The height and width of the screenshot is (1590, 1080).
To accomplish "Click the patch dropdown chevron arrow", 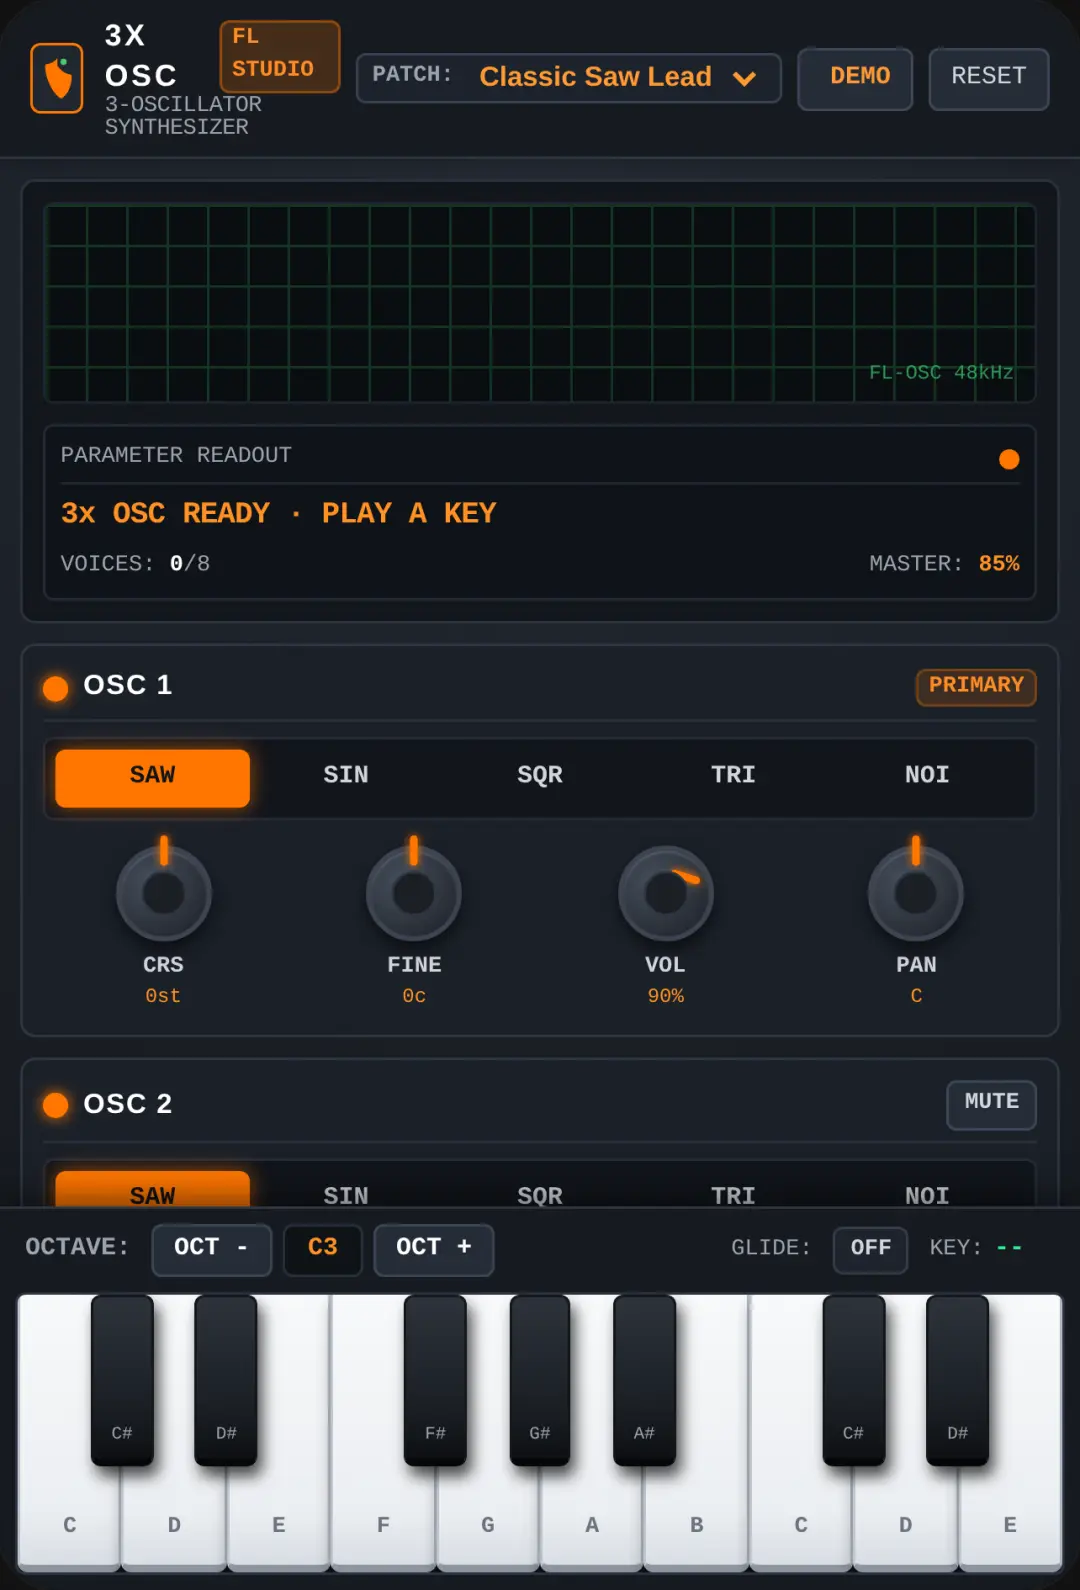I will coord(744,78).
